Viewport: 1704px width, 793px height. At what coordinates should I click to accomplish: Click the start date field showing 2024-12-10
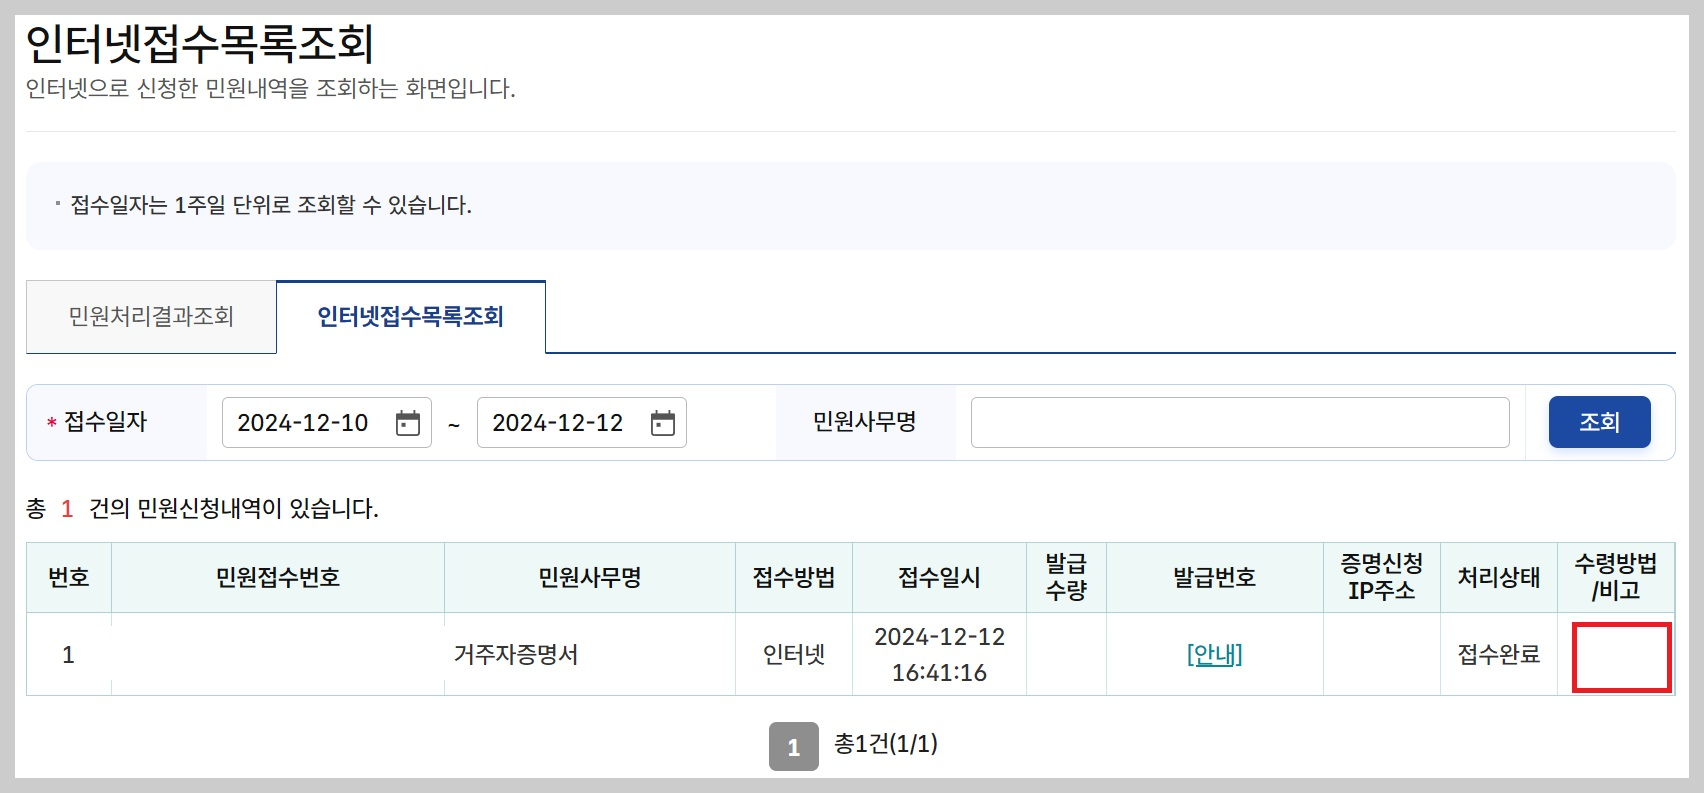[305, 422]
